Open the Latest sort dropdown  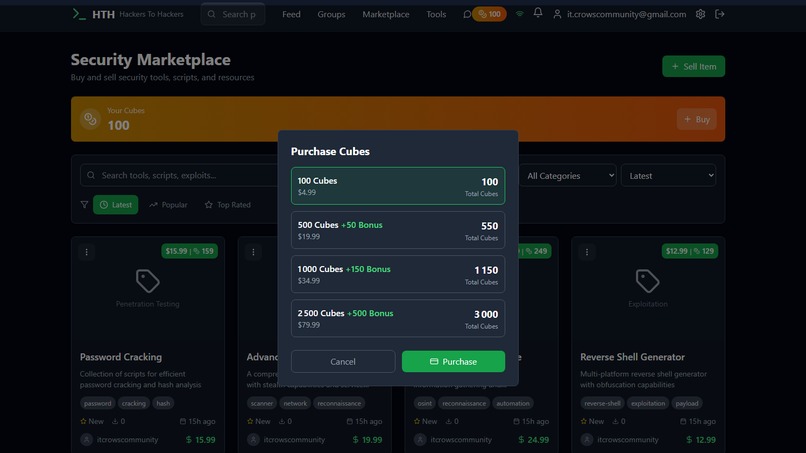click(x=668, y=175)
